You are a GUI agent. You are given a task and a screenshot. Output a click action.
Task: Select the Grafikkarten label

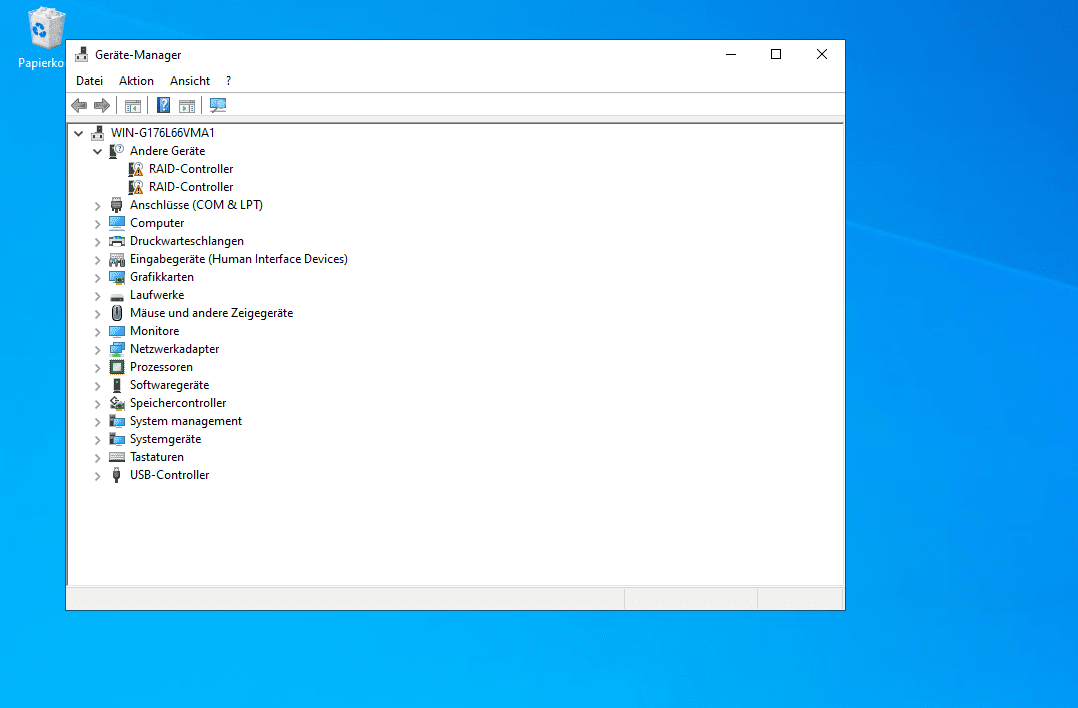[x=162, y=277]
